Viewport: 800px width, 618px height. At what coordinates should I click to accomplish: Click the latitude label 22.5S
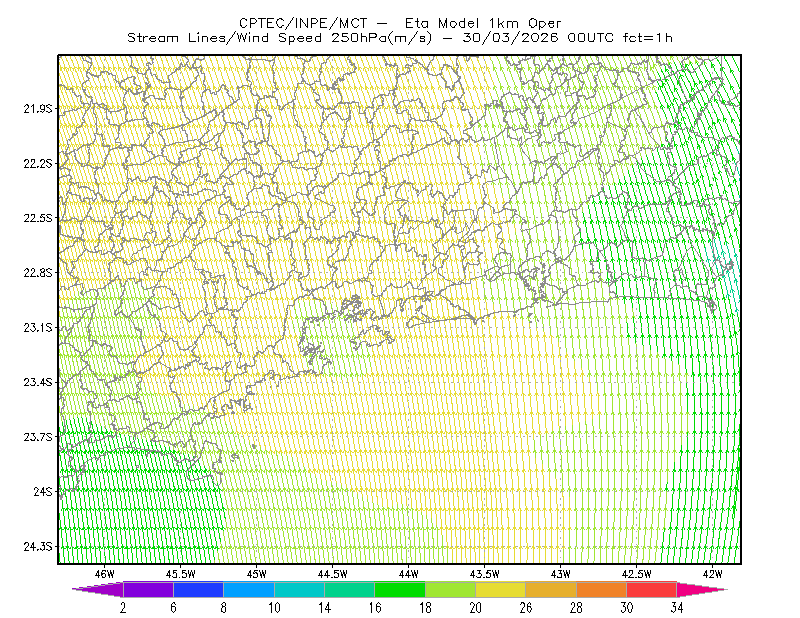tap(38, 218)
